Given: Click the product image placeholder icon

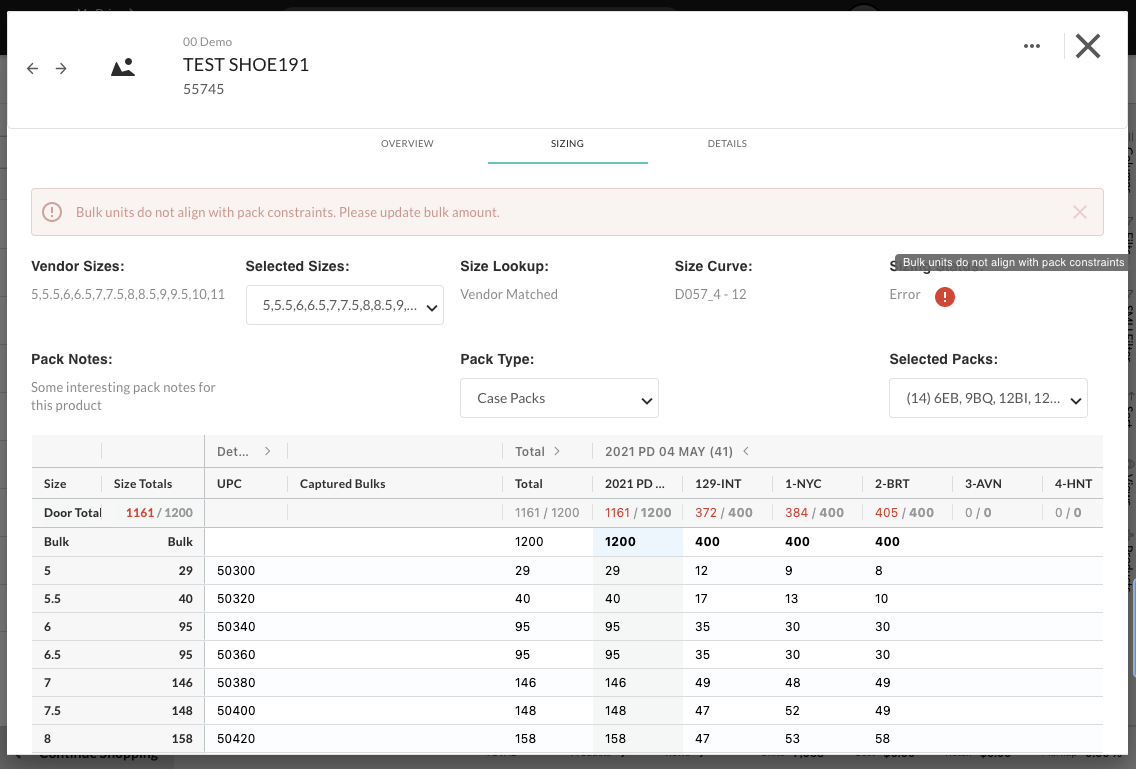Looking at the screenshot, I should (123, 68).
